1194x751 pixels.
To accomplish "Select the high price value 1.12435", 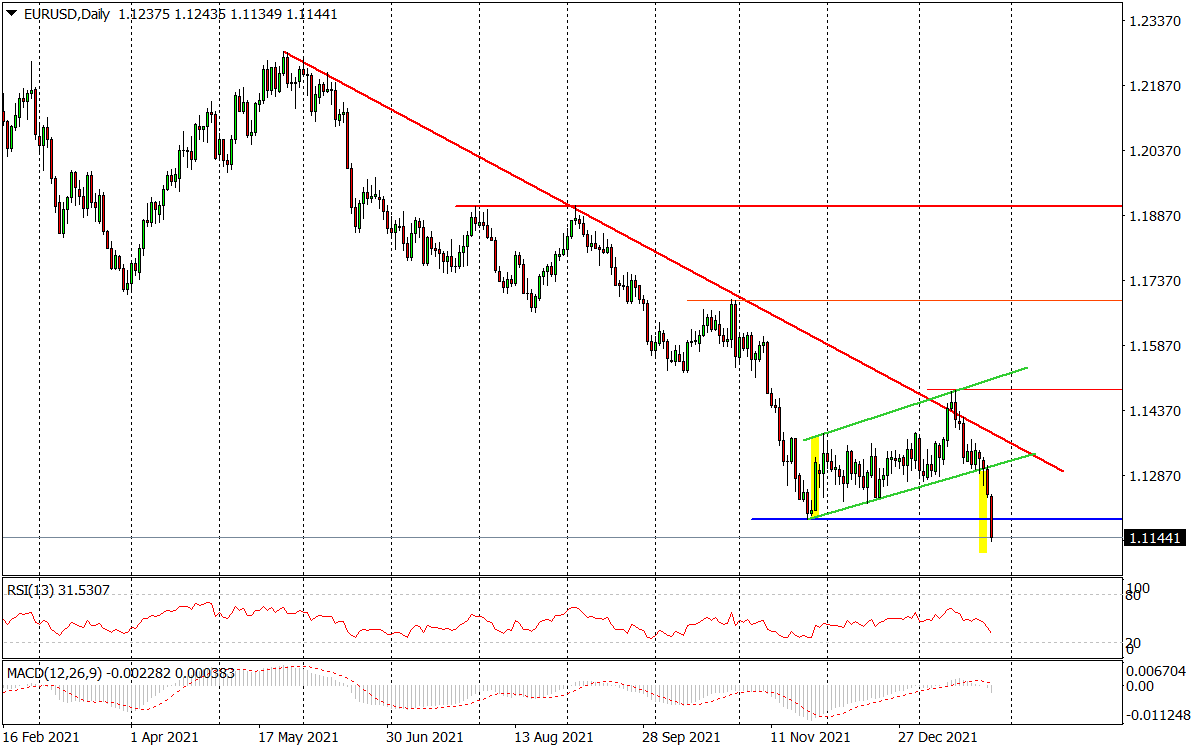I will (x=198, y=14).
